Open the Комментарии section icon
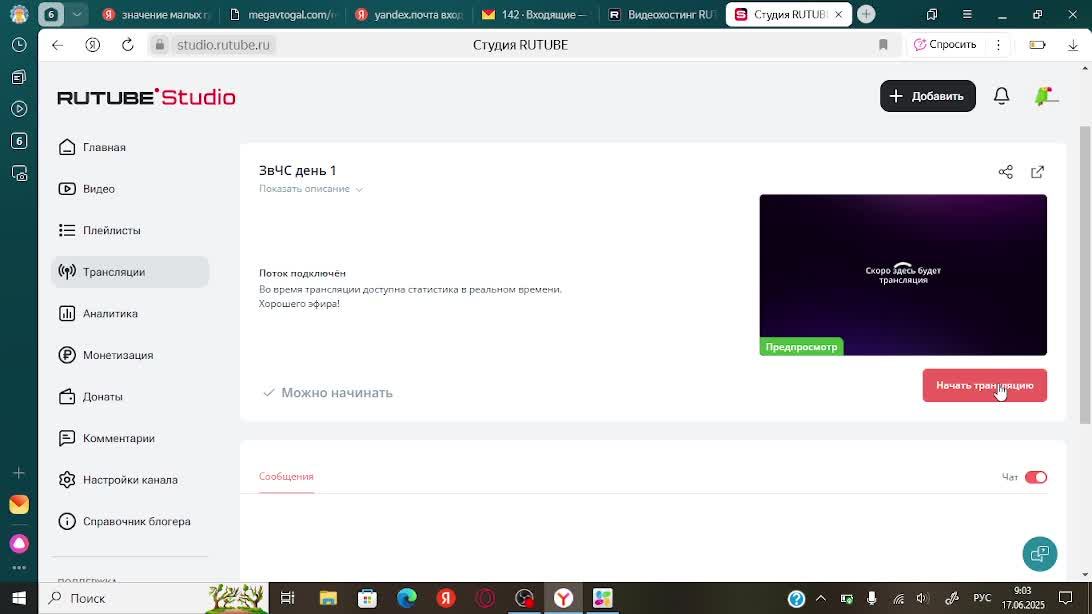1092x614 pixels. coord(67,439)
